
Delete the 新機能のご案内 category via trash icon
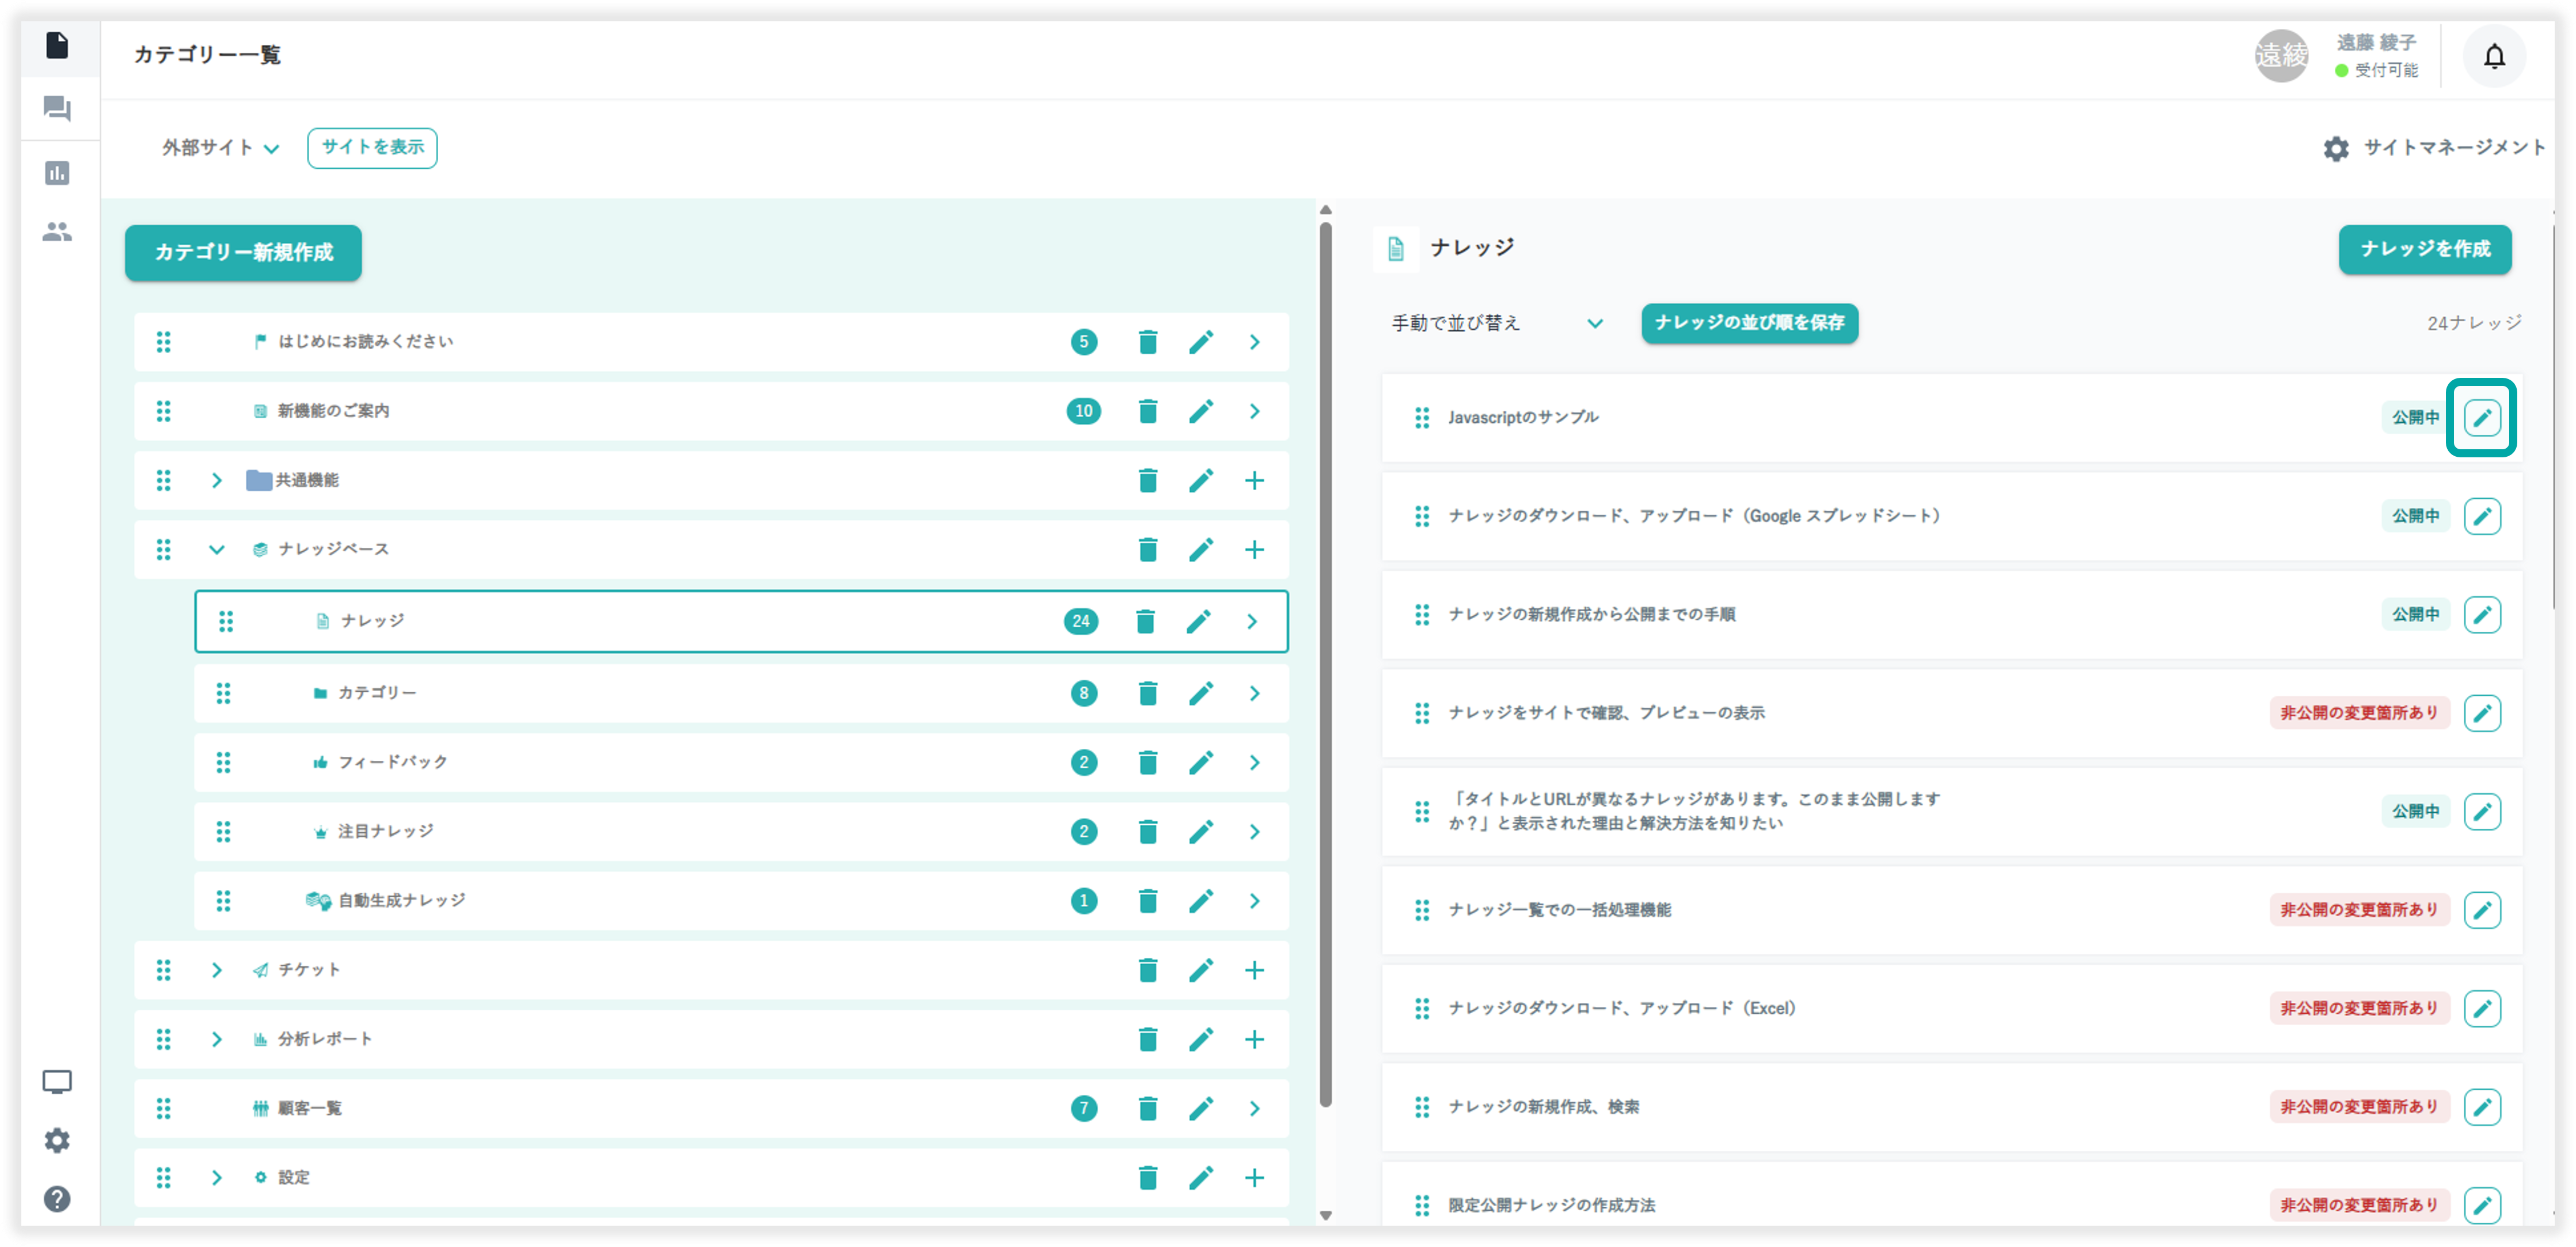1147,411
